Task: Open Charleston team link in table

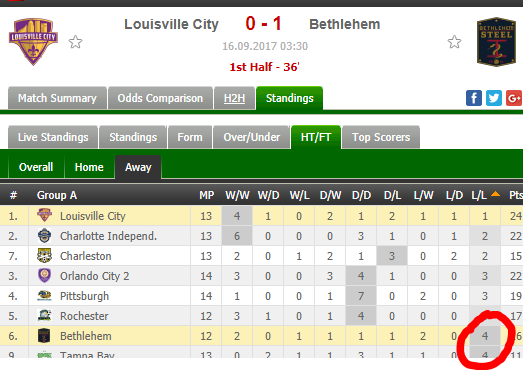Action: click(x=86, y=256)
